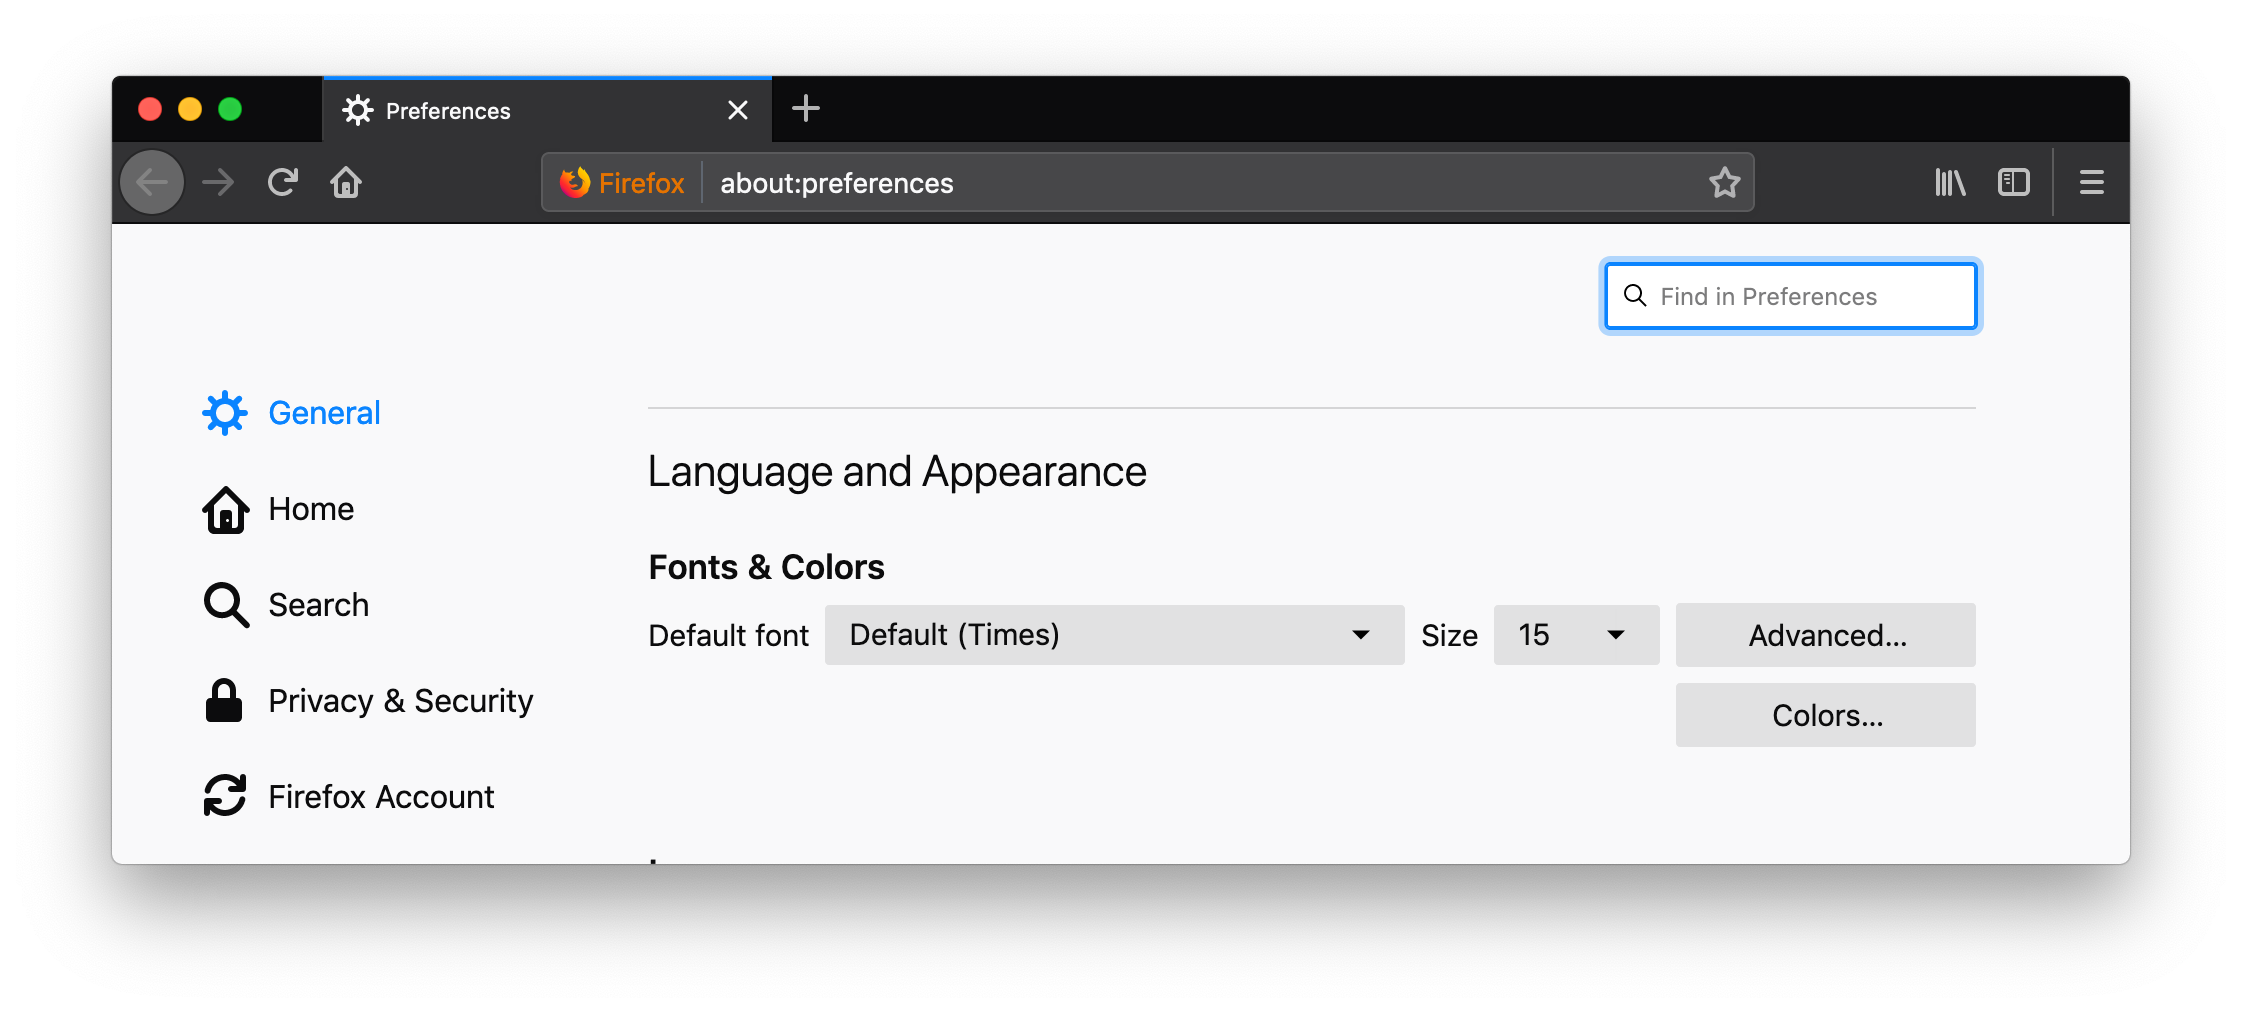Screen dimensions: 2242x1012
Task: Click the back navigation arrow
Action: click(x=152, y=183)
